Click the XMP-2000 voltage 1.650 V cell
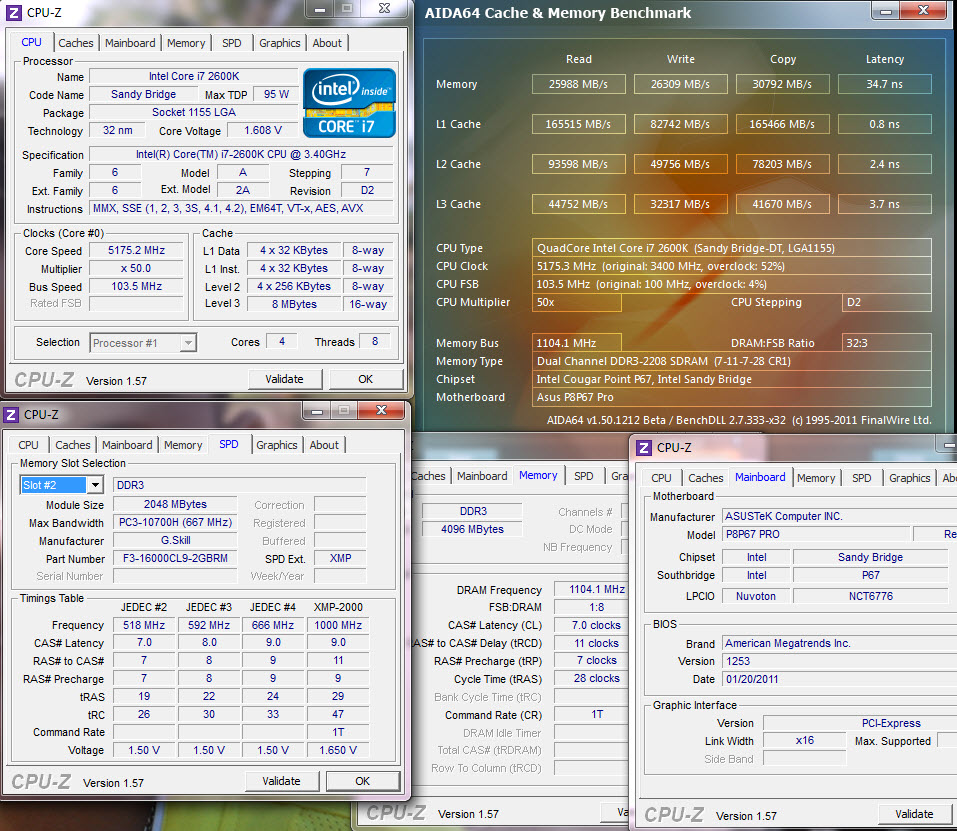The width and height of the screenshot is (957, 831). tap(338, 750)
